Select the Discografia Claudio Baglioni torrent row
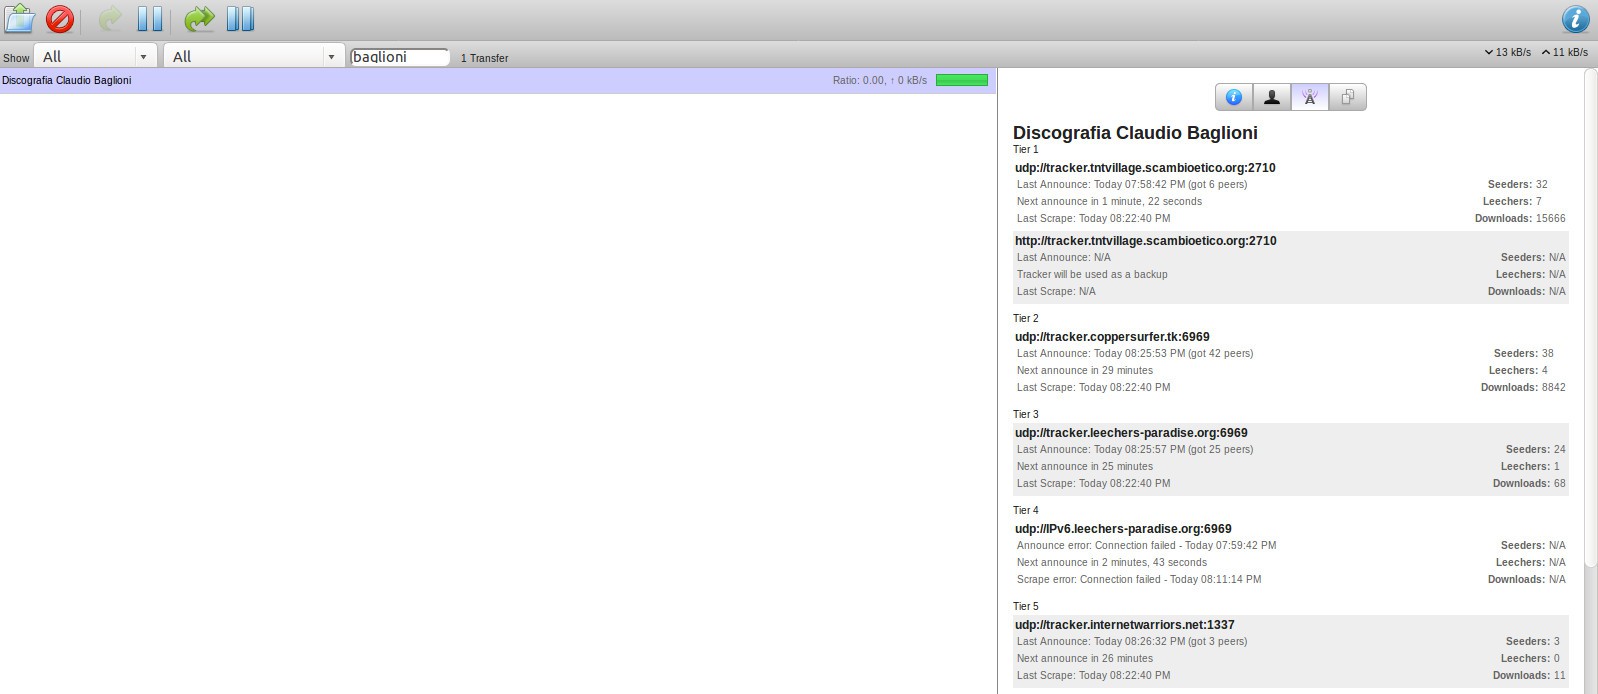Screen dimensions: 1598x694 click(x=497, y=80)
